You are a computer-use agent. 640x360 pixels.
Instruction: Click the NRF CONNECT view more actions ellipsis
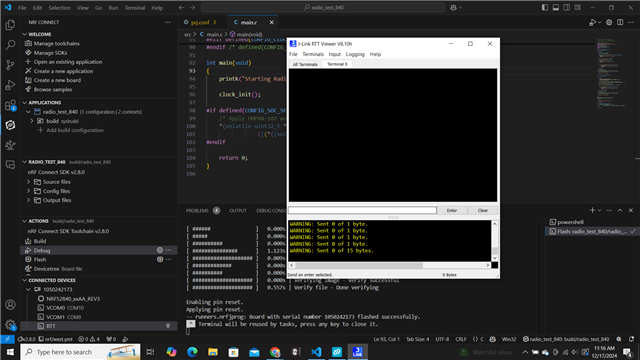click(168, 22)
